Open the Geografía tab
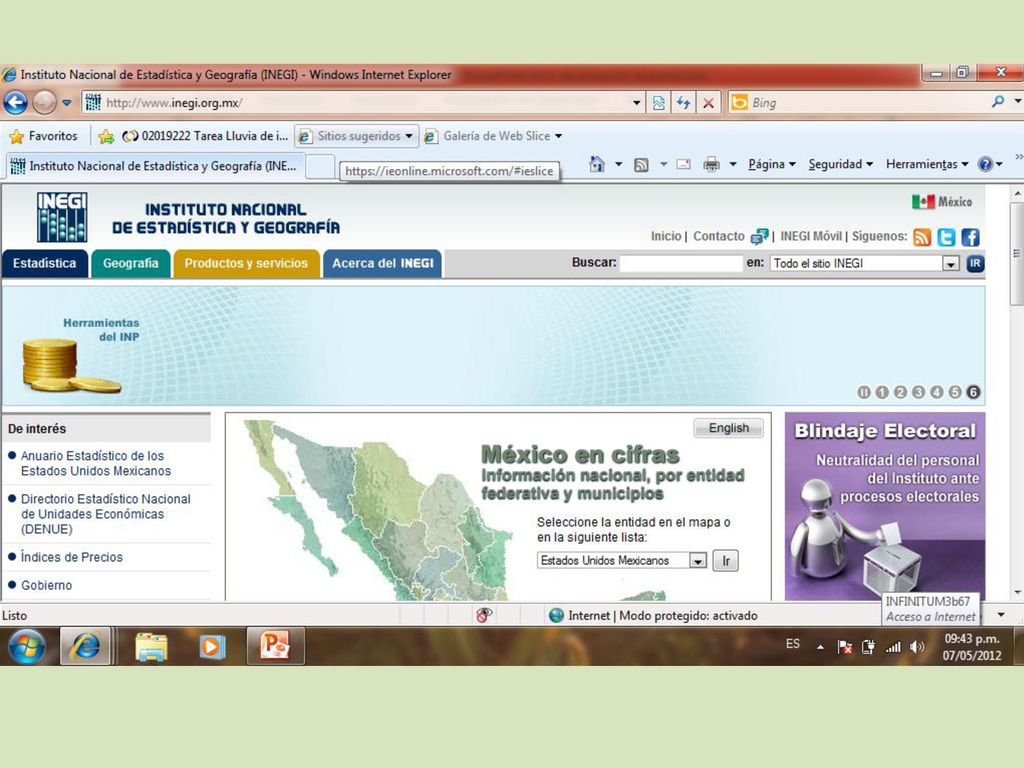This screenshot has width=1024, height=768. [131, 264]
